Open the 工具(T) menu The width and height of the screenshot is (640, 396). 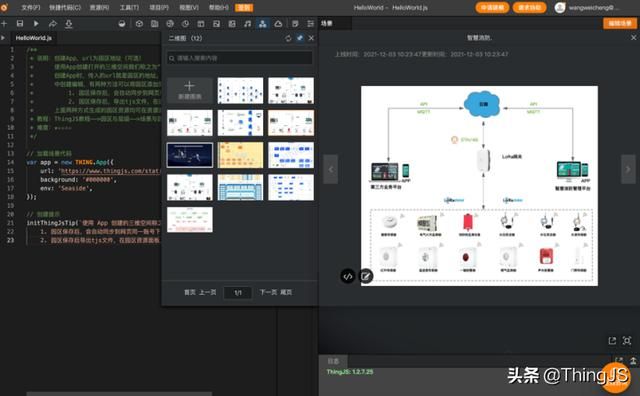(129, 7)
